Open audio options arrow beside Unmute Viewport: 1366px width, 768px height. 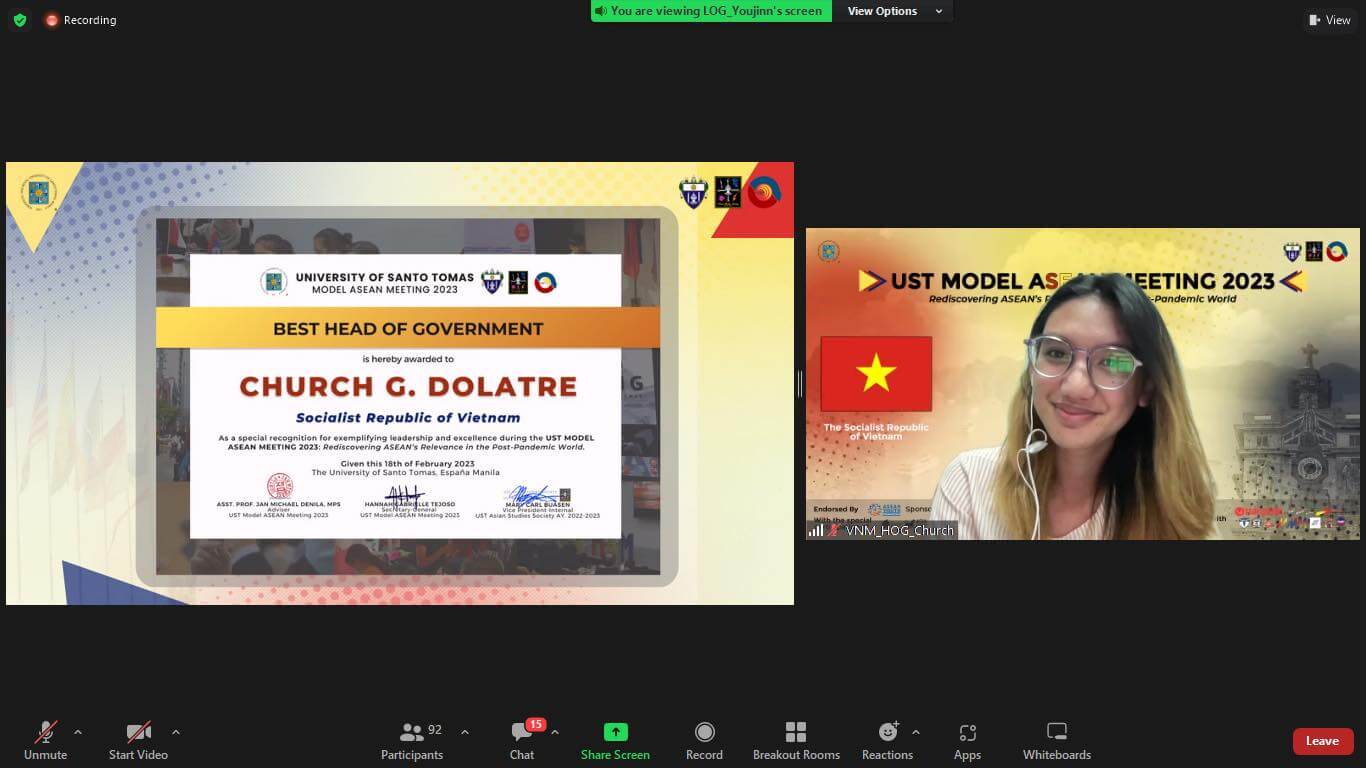click(78, 732)
